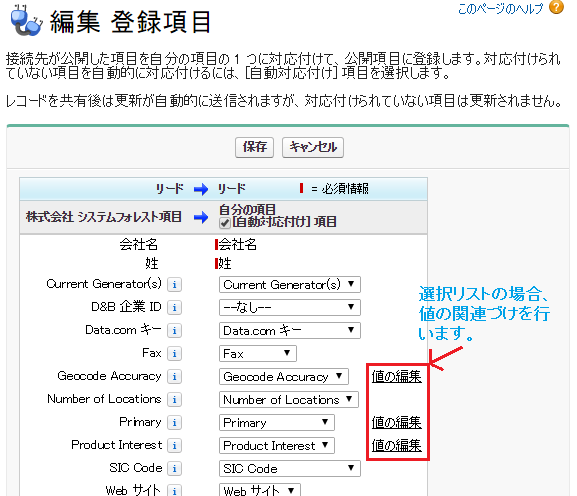Image resolution: width=577 pixels, height=496 pixels.
Task: Click the キャンセル button
Action: (x=313, y=148)
